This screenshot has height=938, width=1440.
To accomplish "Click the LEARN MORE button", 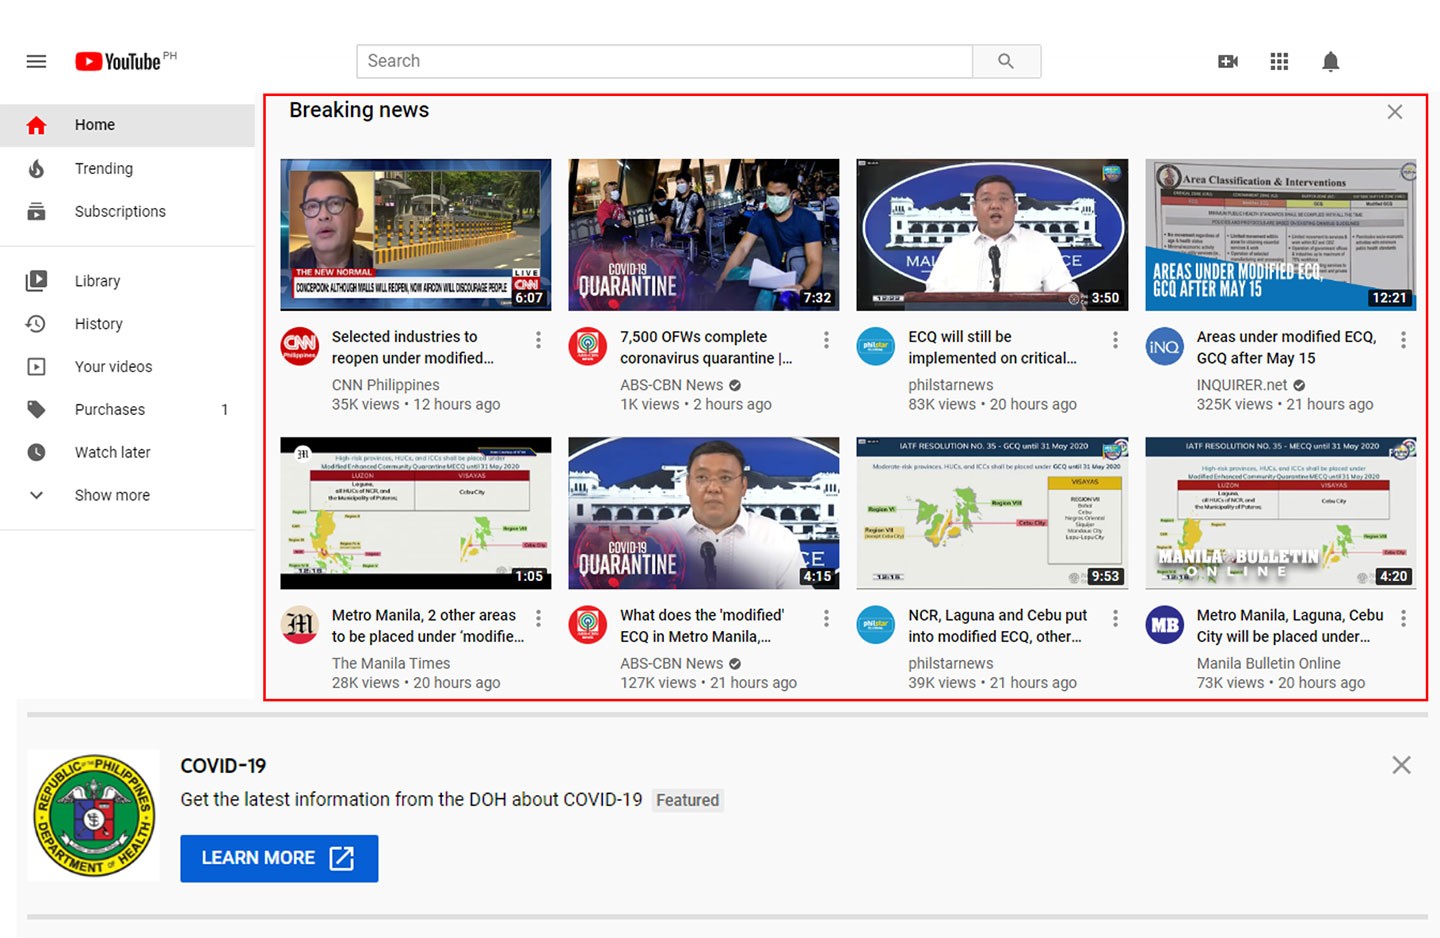I will click(x=279, y=858).
